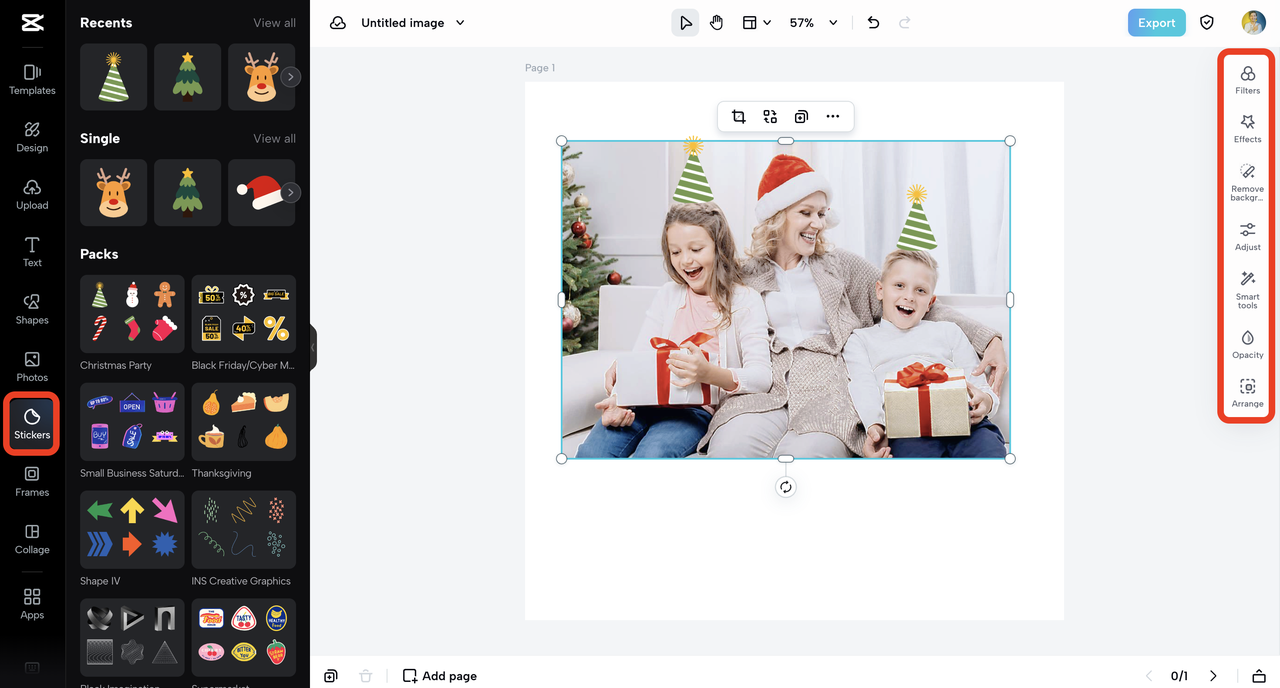Open the Apps panel
Image resolution: width=1280 pixels, height=688 pixels.
coord(32,604)
